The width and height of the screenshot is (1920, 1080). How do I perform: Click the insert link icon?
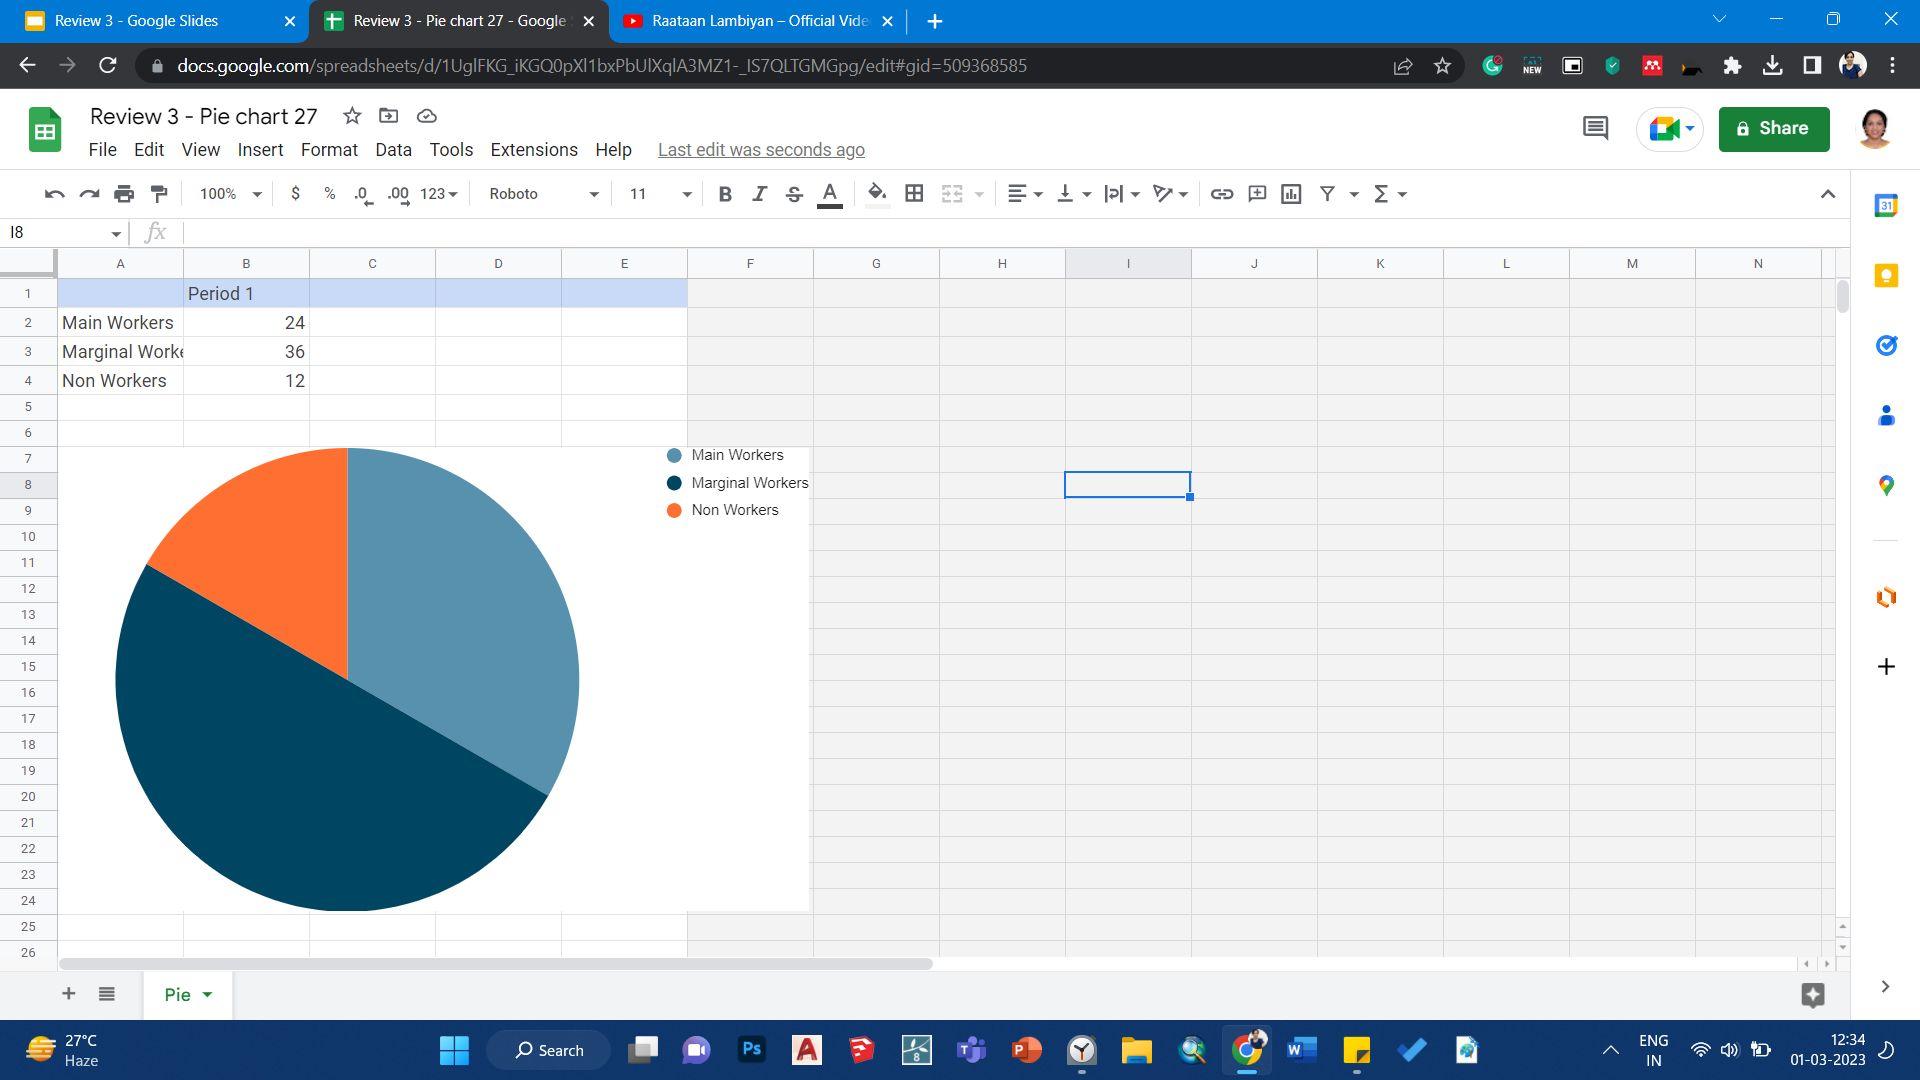[1221, 194]
